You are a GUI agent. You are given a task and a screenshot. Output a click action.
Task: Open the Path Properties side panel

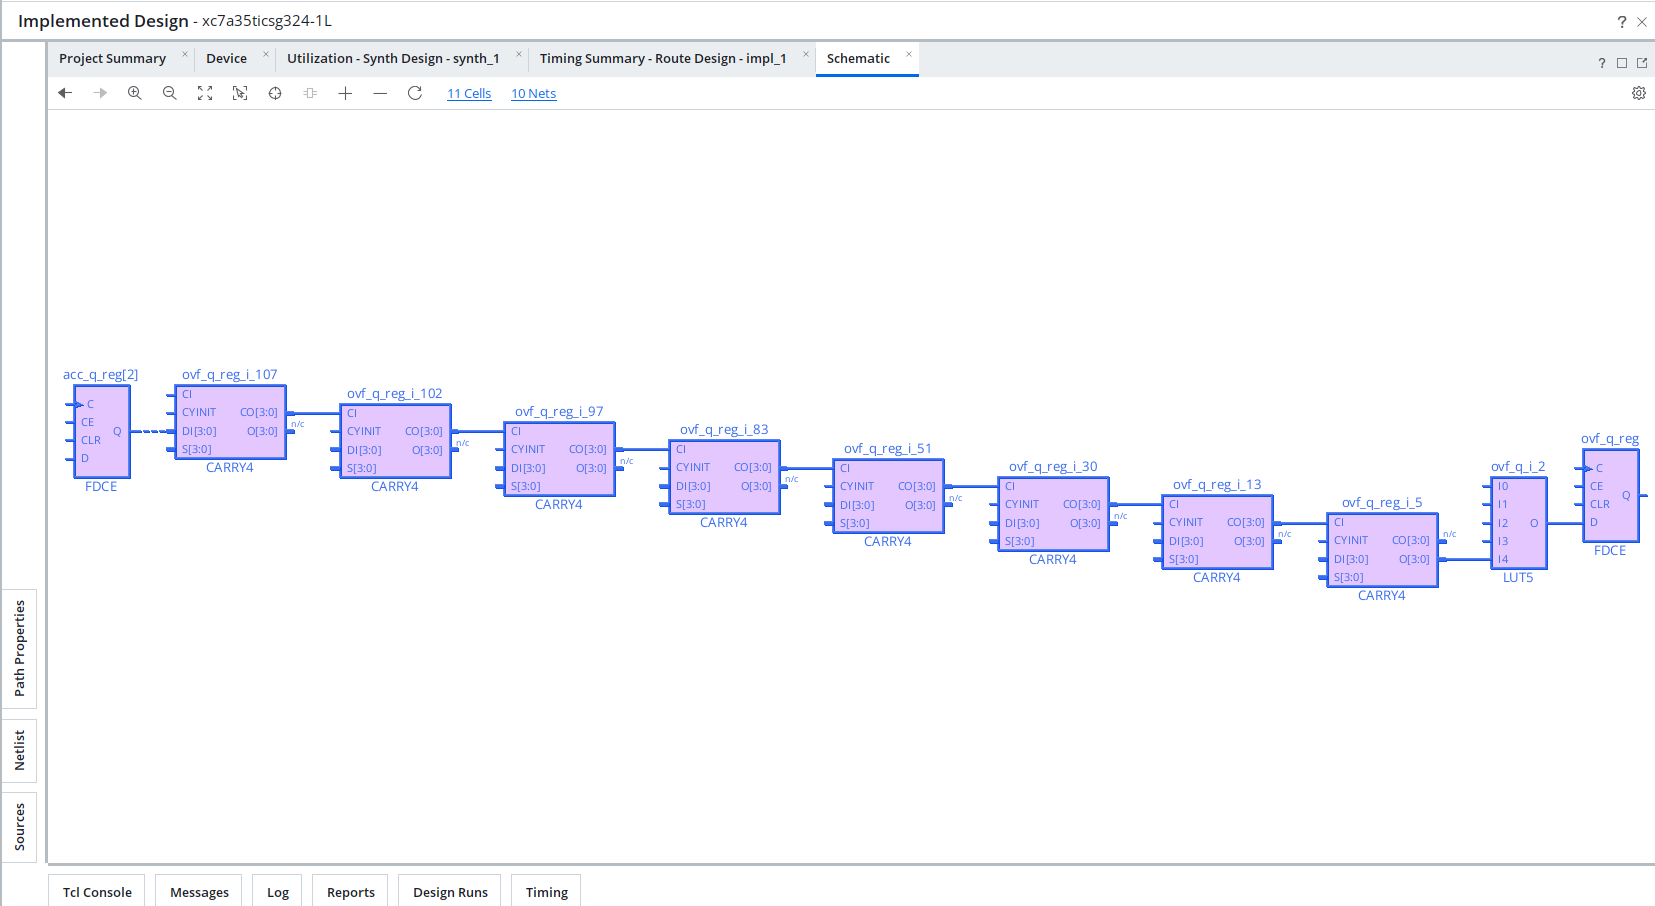click(19, 649)
